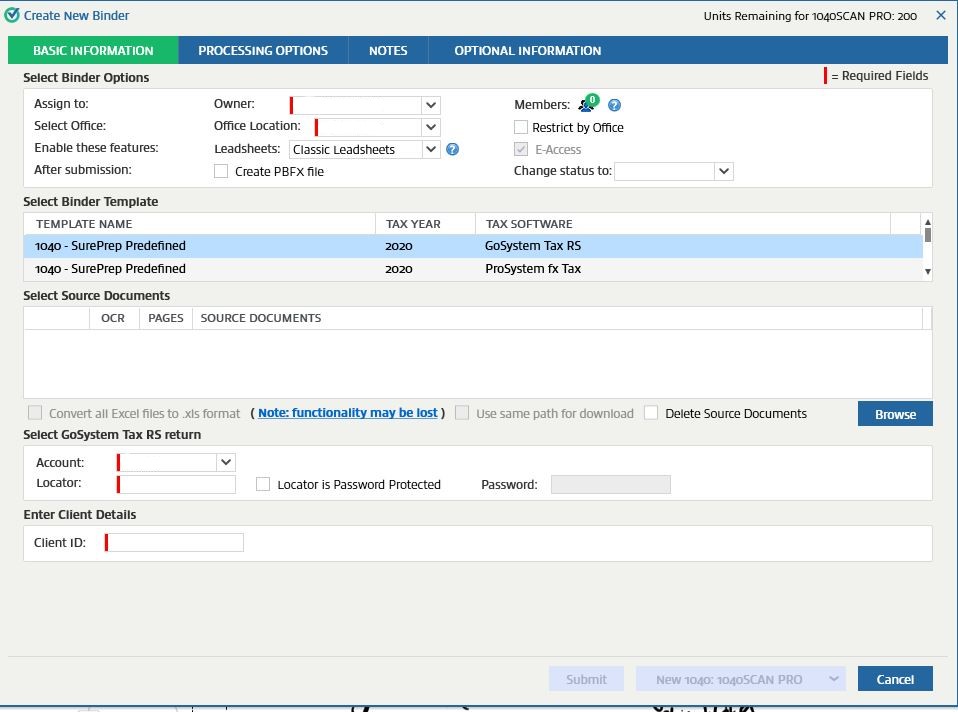Check Use same path for download
The width and height of the screenshot is (958, 712).
[x=463, y=413]
